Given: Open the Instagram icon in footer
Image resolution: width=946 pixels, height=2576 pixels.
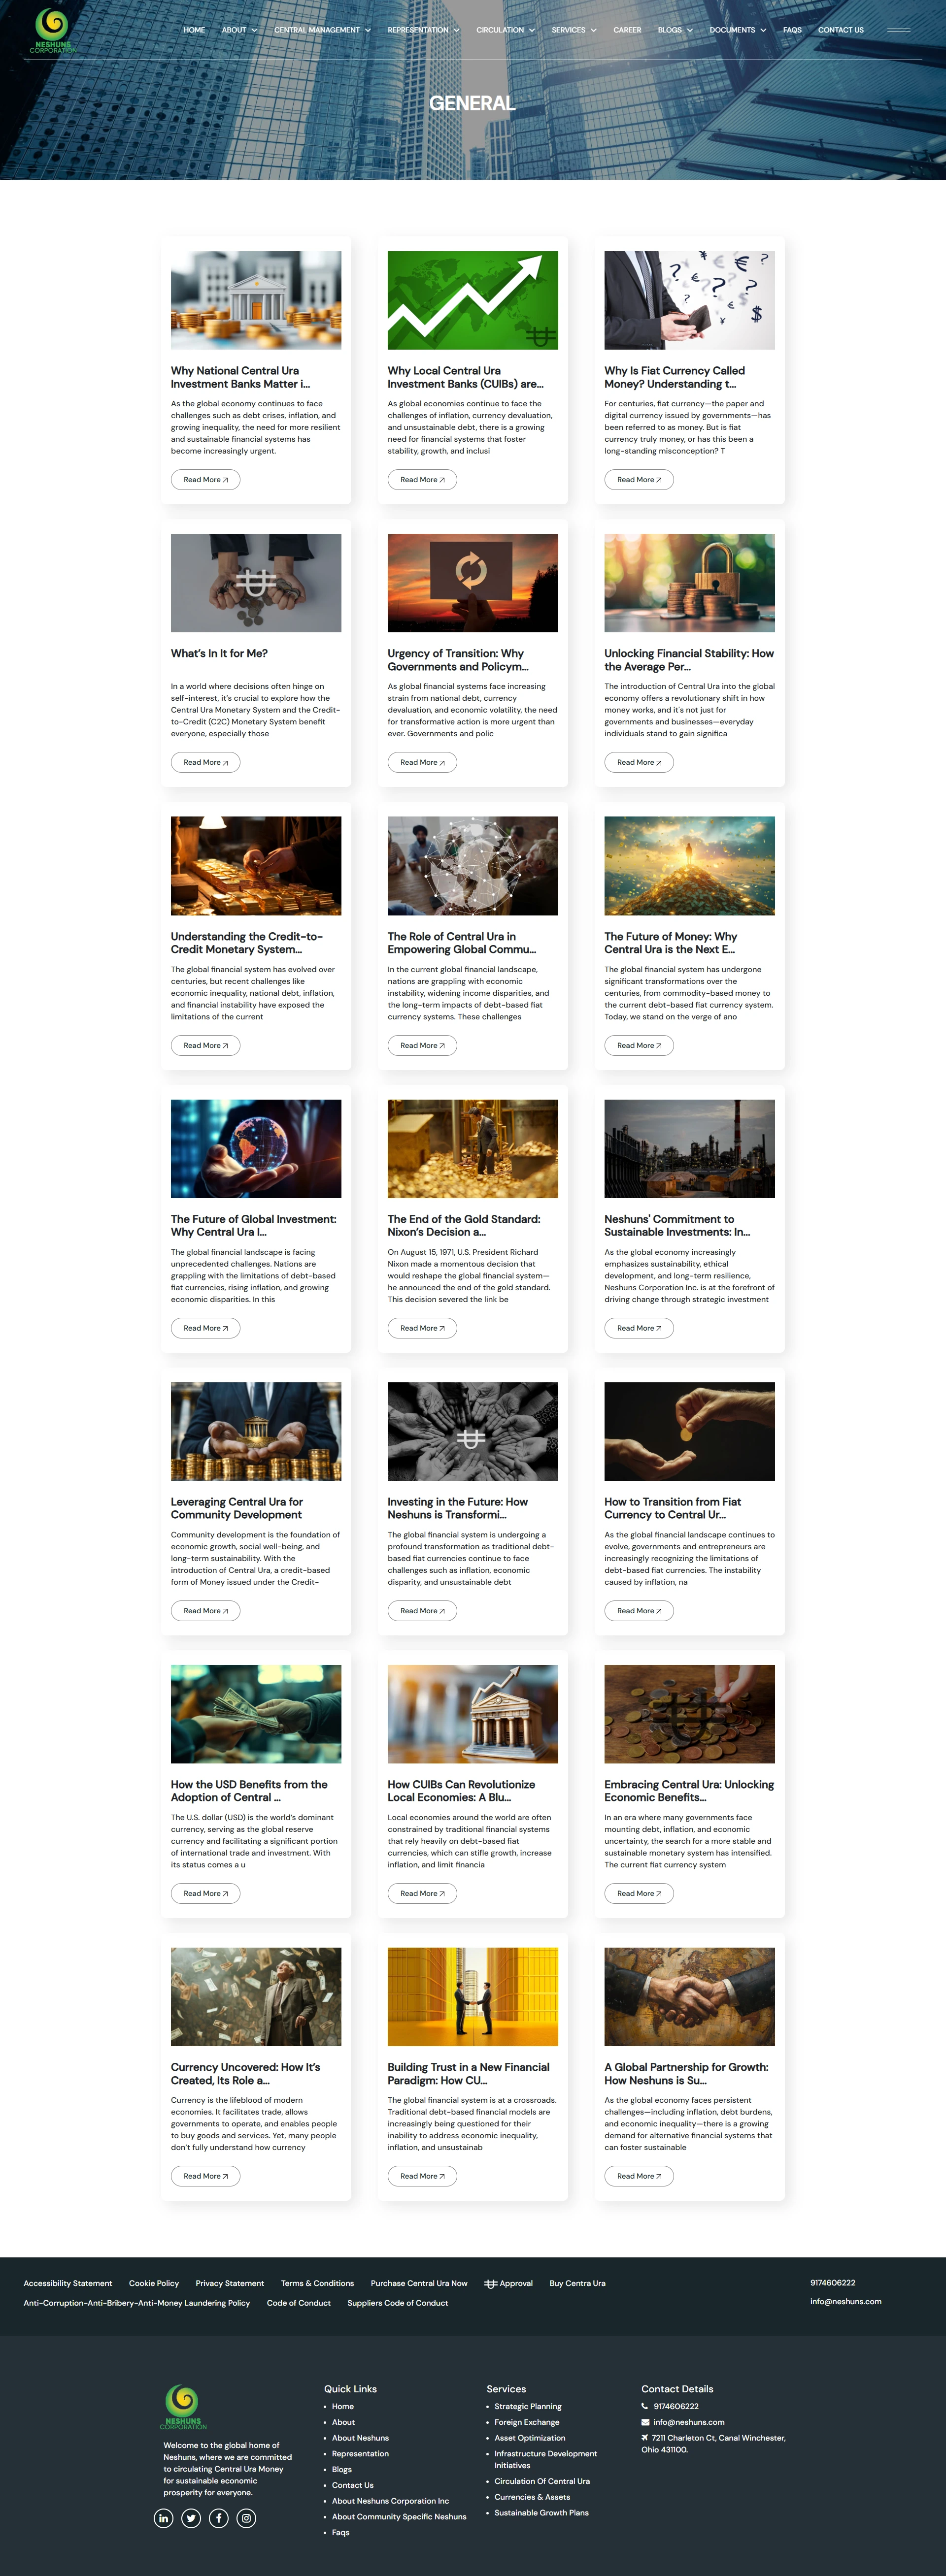Looking at the screenshot, I should coord(246,2518).
